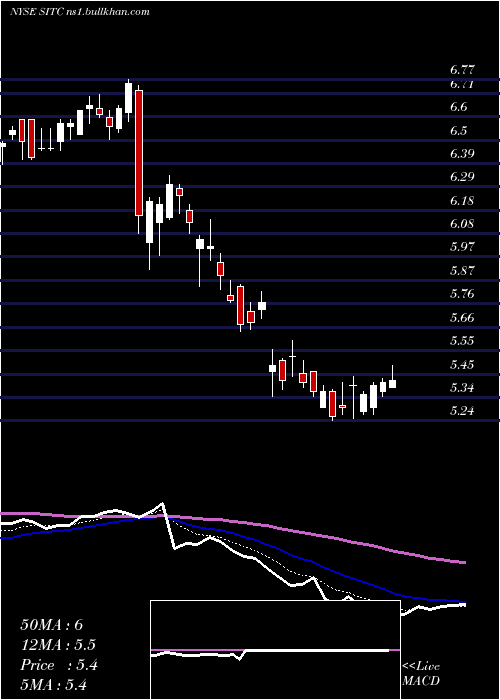Click the 6.29 price axis label
The width and height of the screenshot is (500, 700).
(x=462, y=177)
